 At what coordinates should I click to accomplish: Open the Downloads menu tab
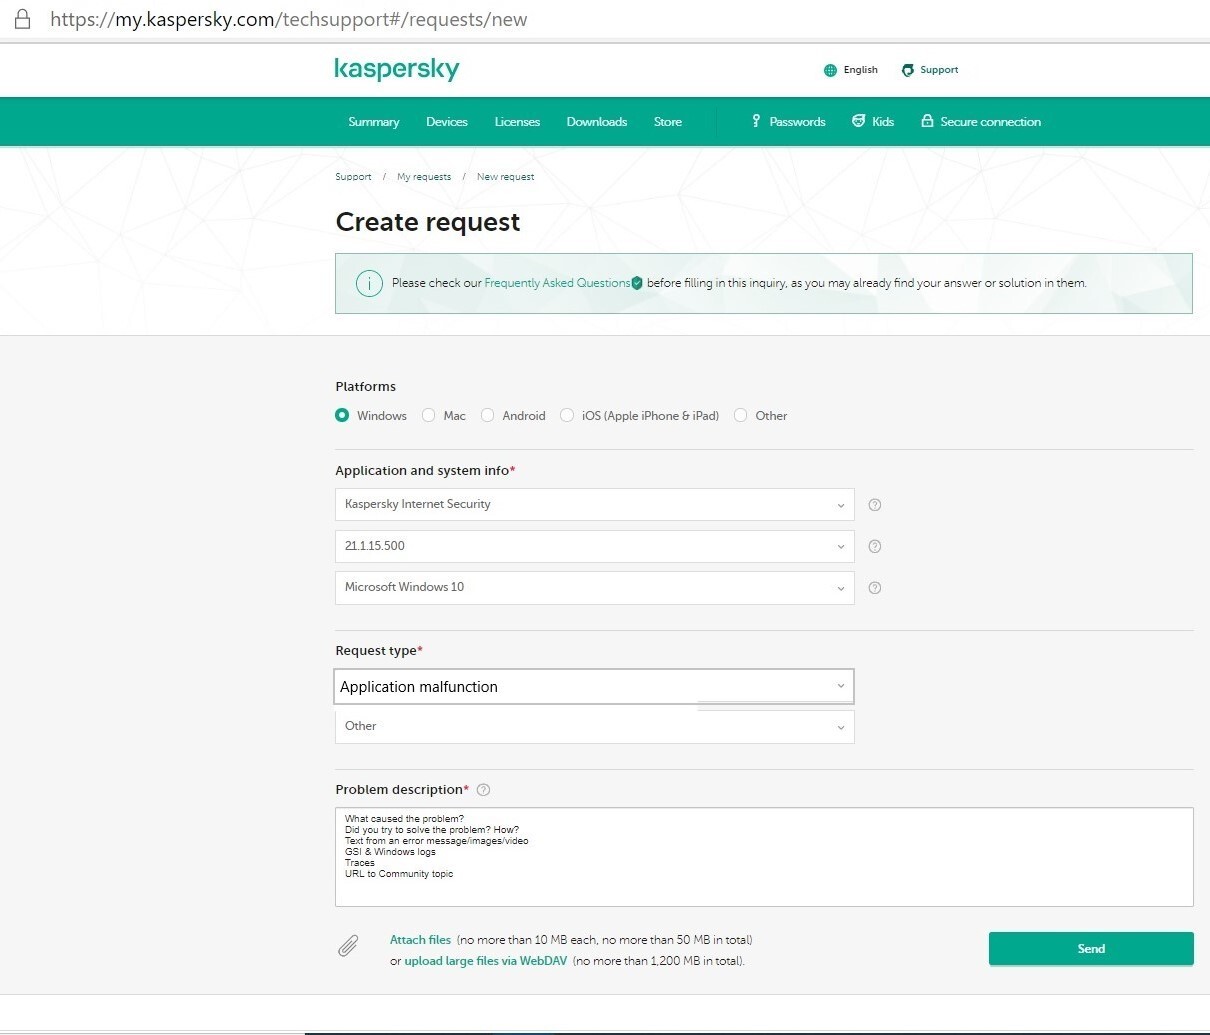point(597,122)
